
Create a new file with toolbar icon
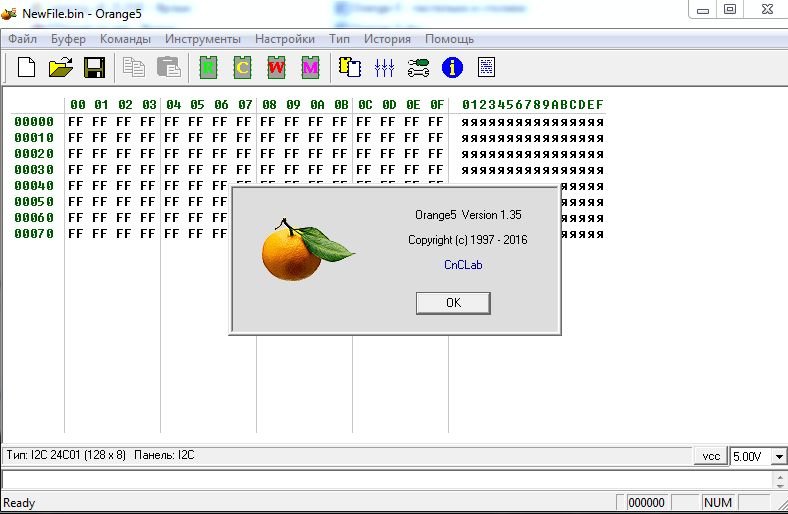(26, 67)
